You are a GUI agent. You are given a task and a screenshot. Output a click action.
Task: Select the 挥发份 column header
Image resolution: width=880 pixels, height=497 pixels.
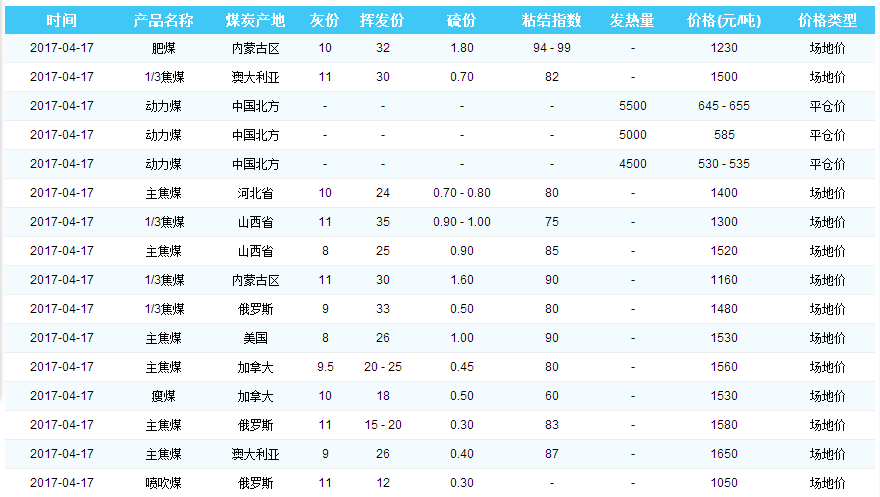(x=382, y=21)
